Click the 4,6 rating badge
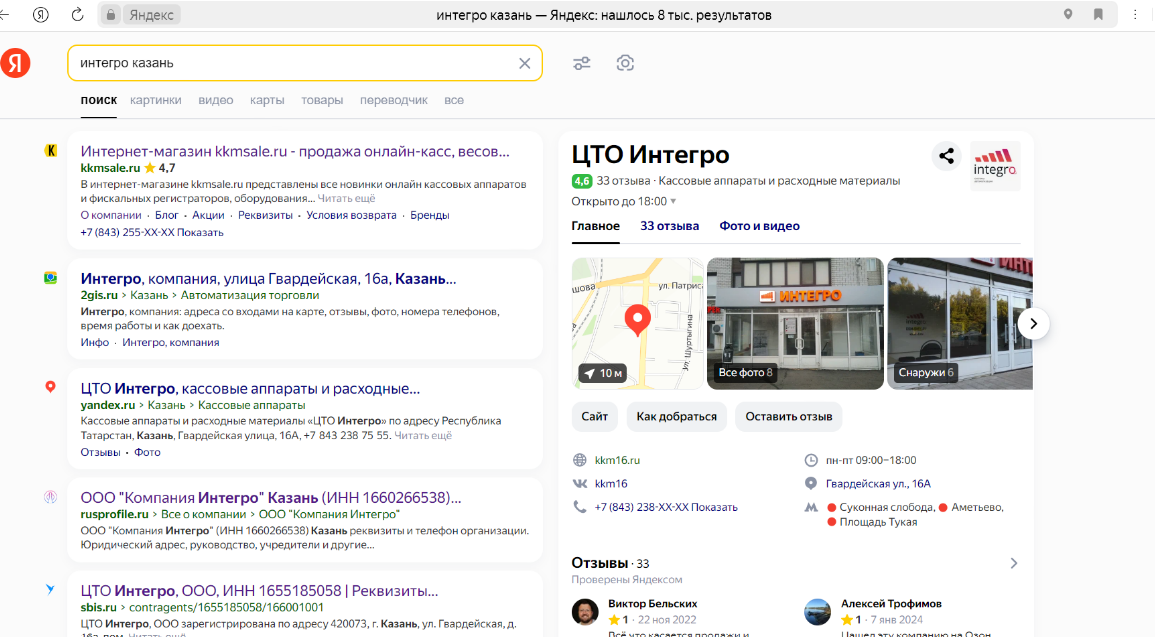The width and height of the screenshot is (1155, 637). 582,181
